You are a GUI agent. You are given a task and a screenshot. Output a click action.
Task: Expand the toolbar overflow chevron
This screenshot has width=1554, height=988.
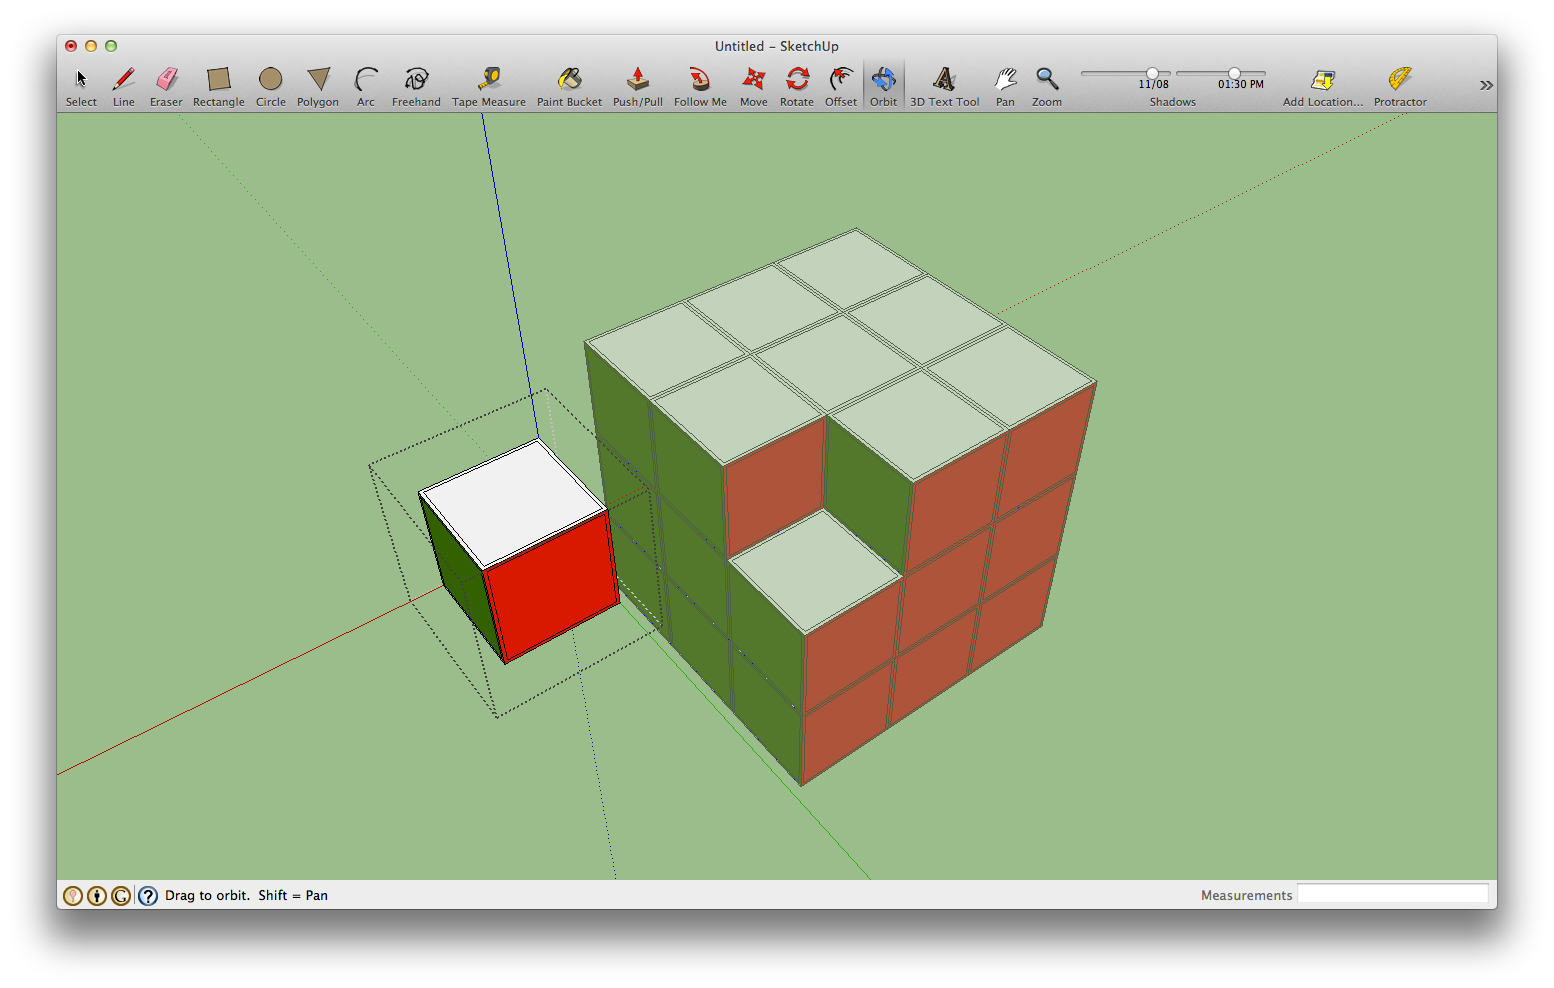[1487, 85]
